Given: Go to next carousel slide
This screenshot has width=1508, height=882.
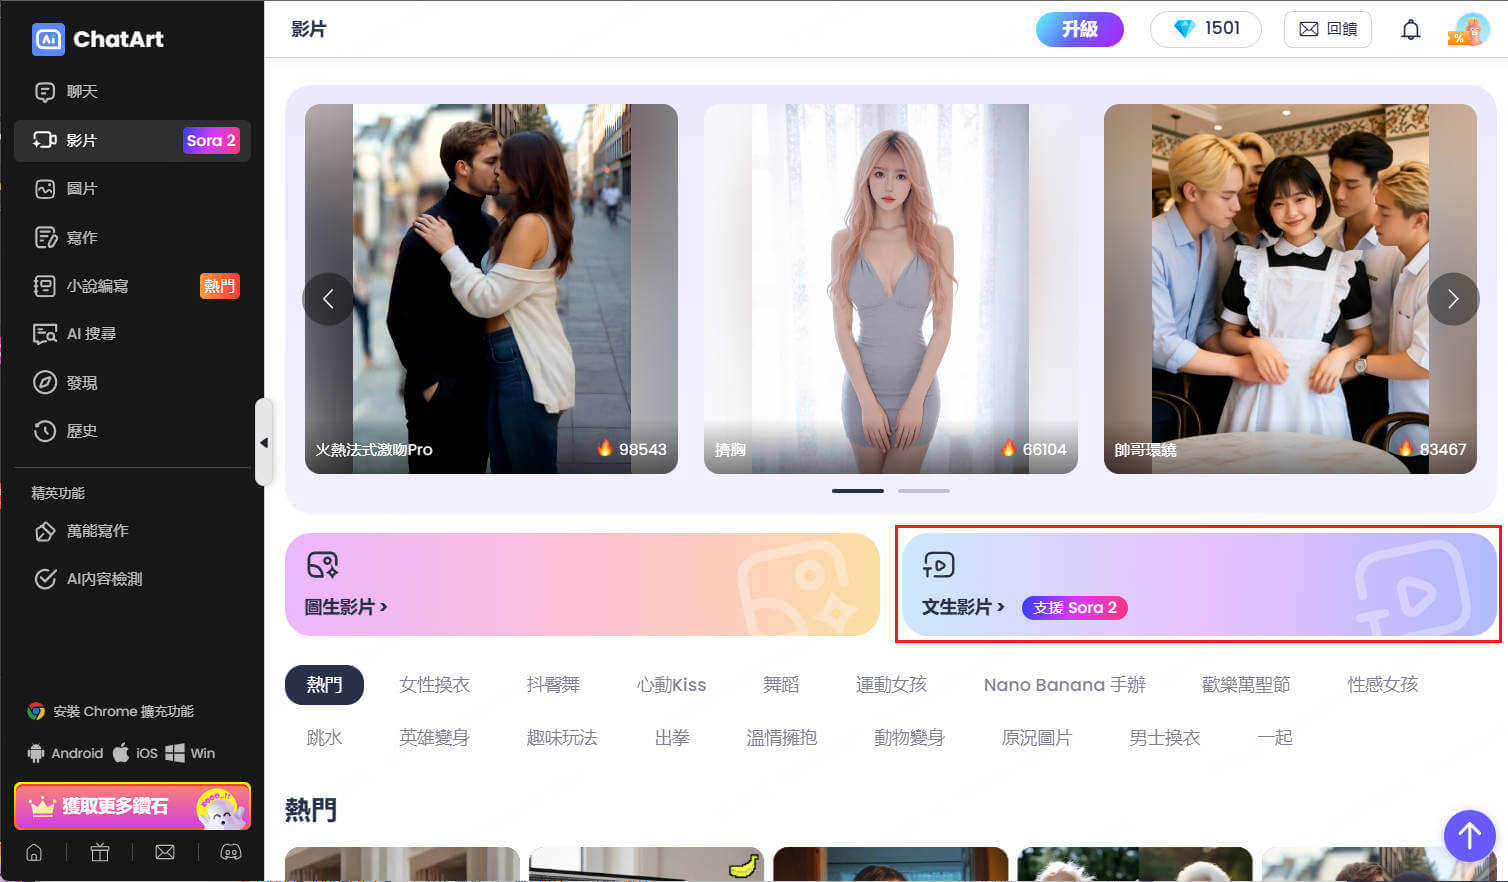Looking at the screenshot, I should click(x=1452, y=299).
